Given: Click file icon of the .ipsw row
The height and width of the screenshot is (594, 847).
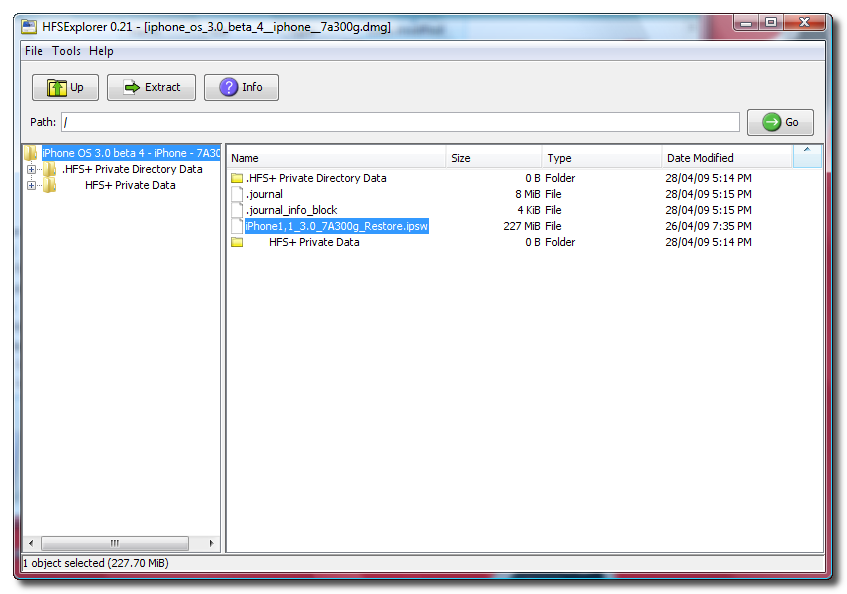Looking at the screenshot, I should pyautogui.click(x=237, y=226).
